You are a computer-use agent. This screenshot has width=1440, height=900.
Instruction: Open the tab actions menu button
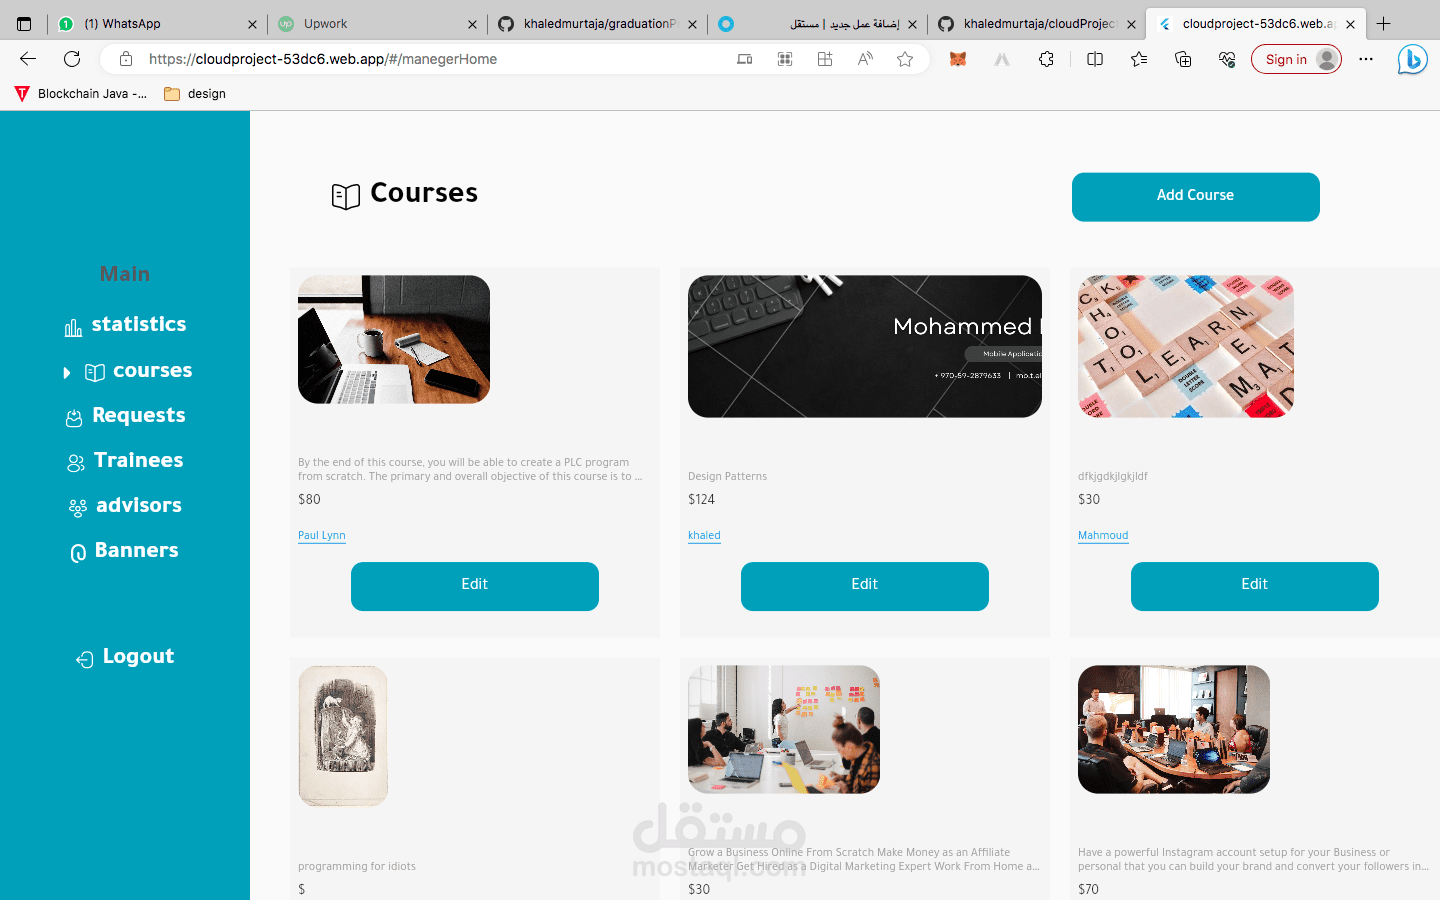click(24, 24)
